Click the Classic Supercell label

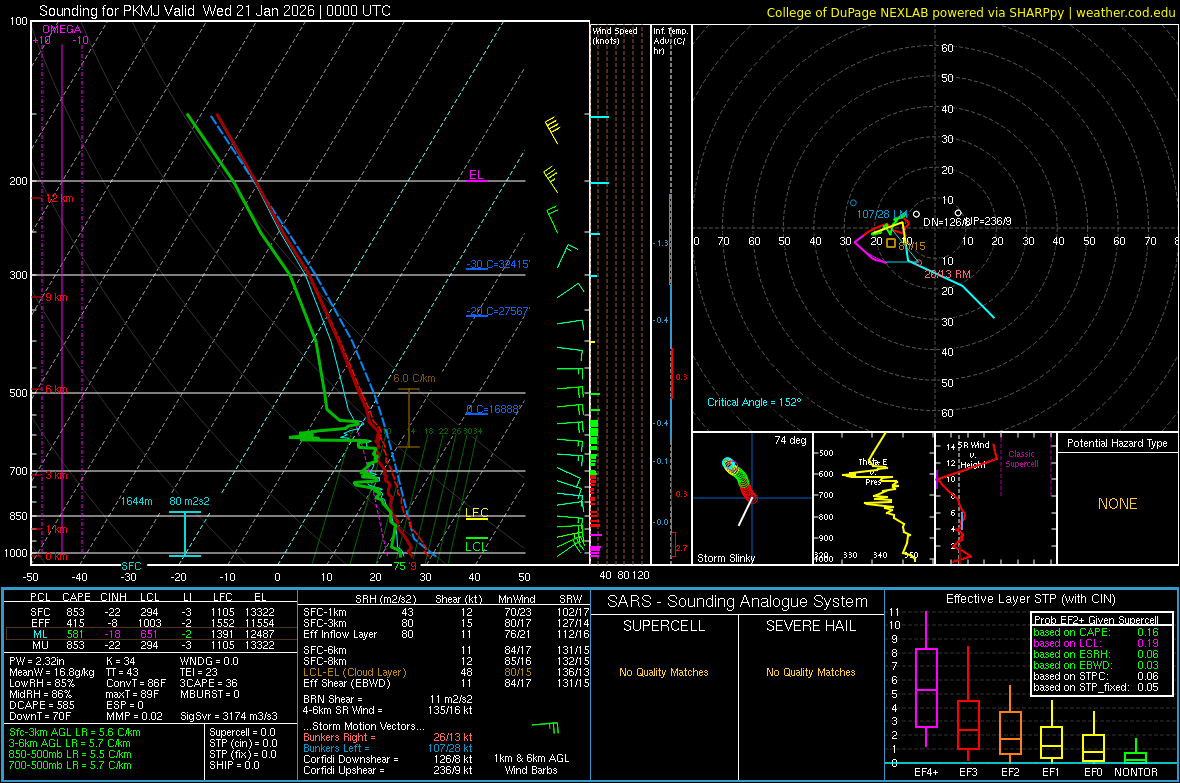pyautogui.click(x=1021, y=459)
